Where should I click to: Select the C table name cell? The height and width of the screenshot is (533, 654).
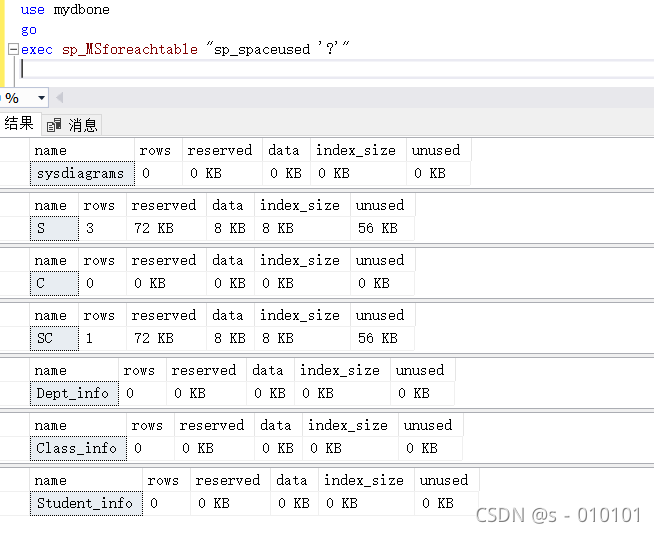[54, 284]
